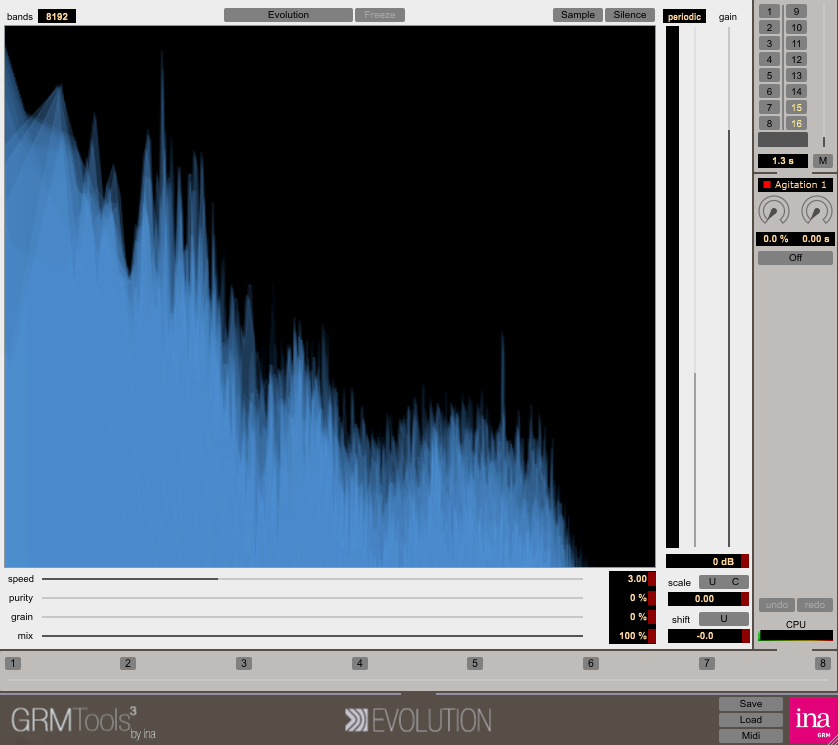This screenshot has width=838, height=745.
Task: Click the bands value 8192
Action: coord(57,17)
